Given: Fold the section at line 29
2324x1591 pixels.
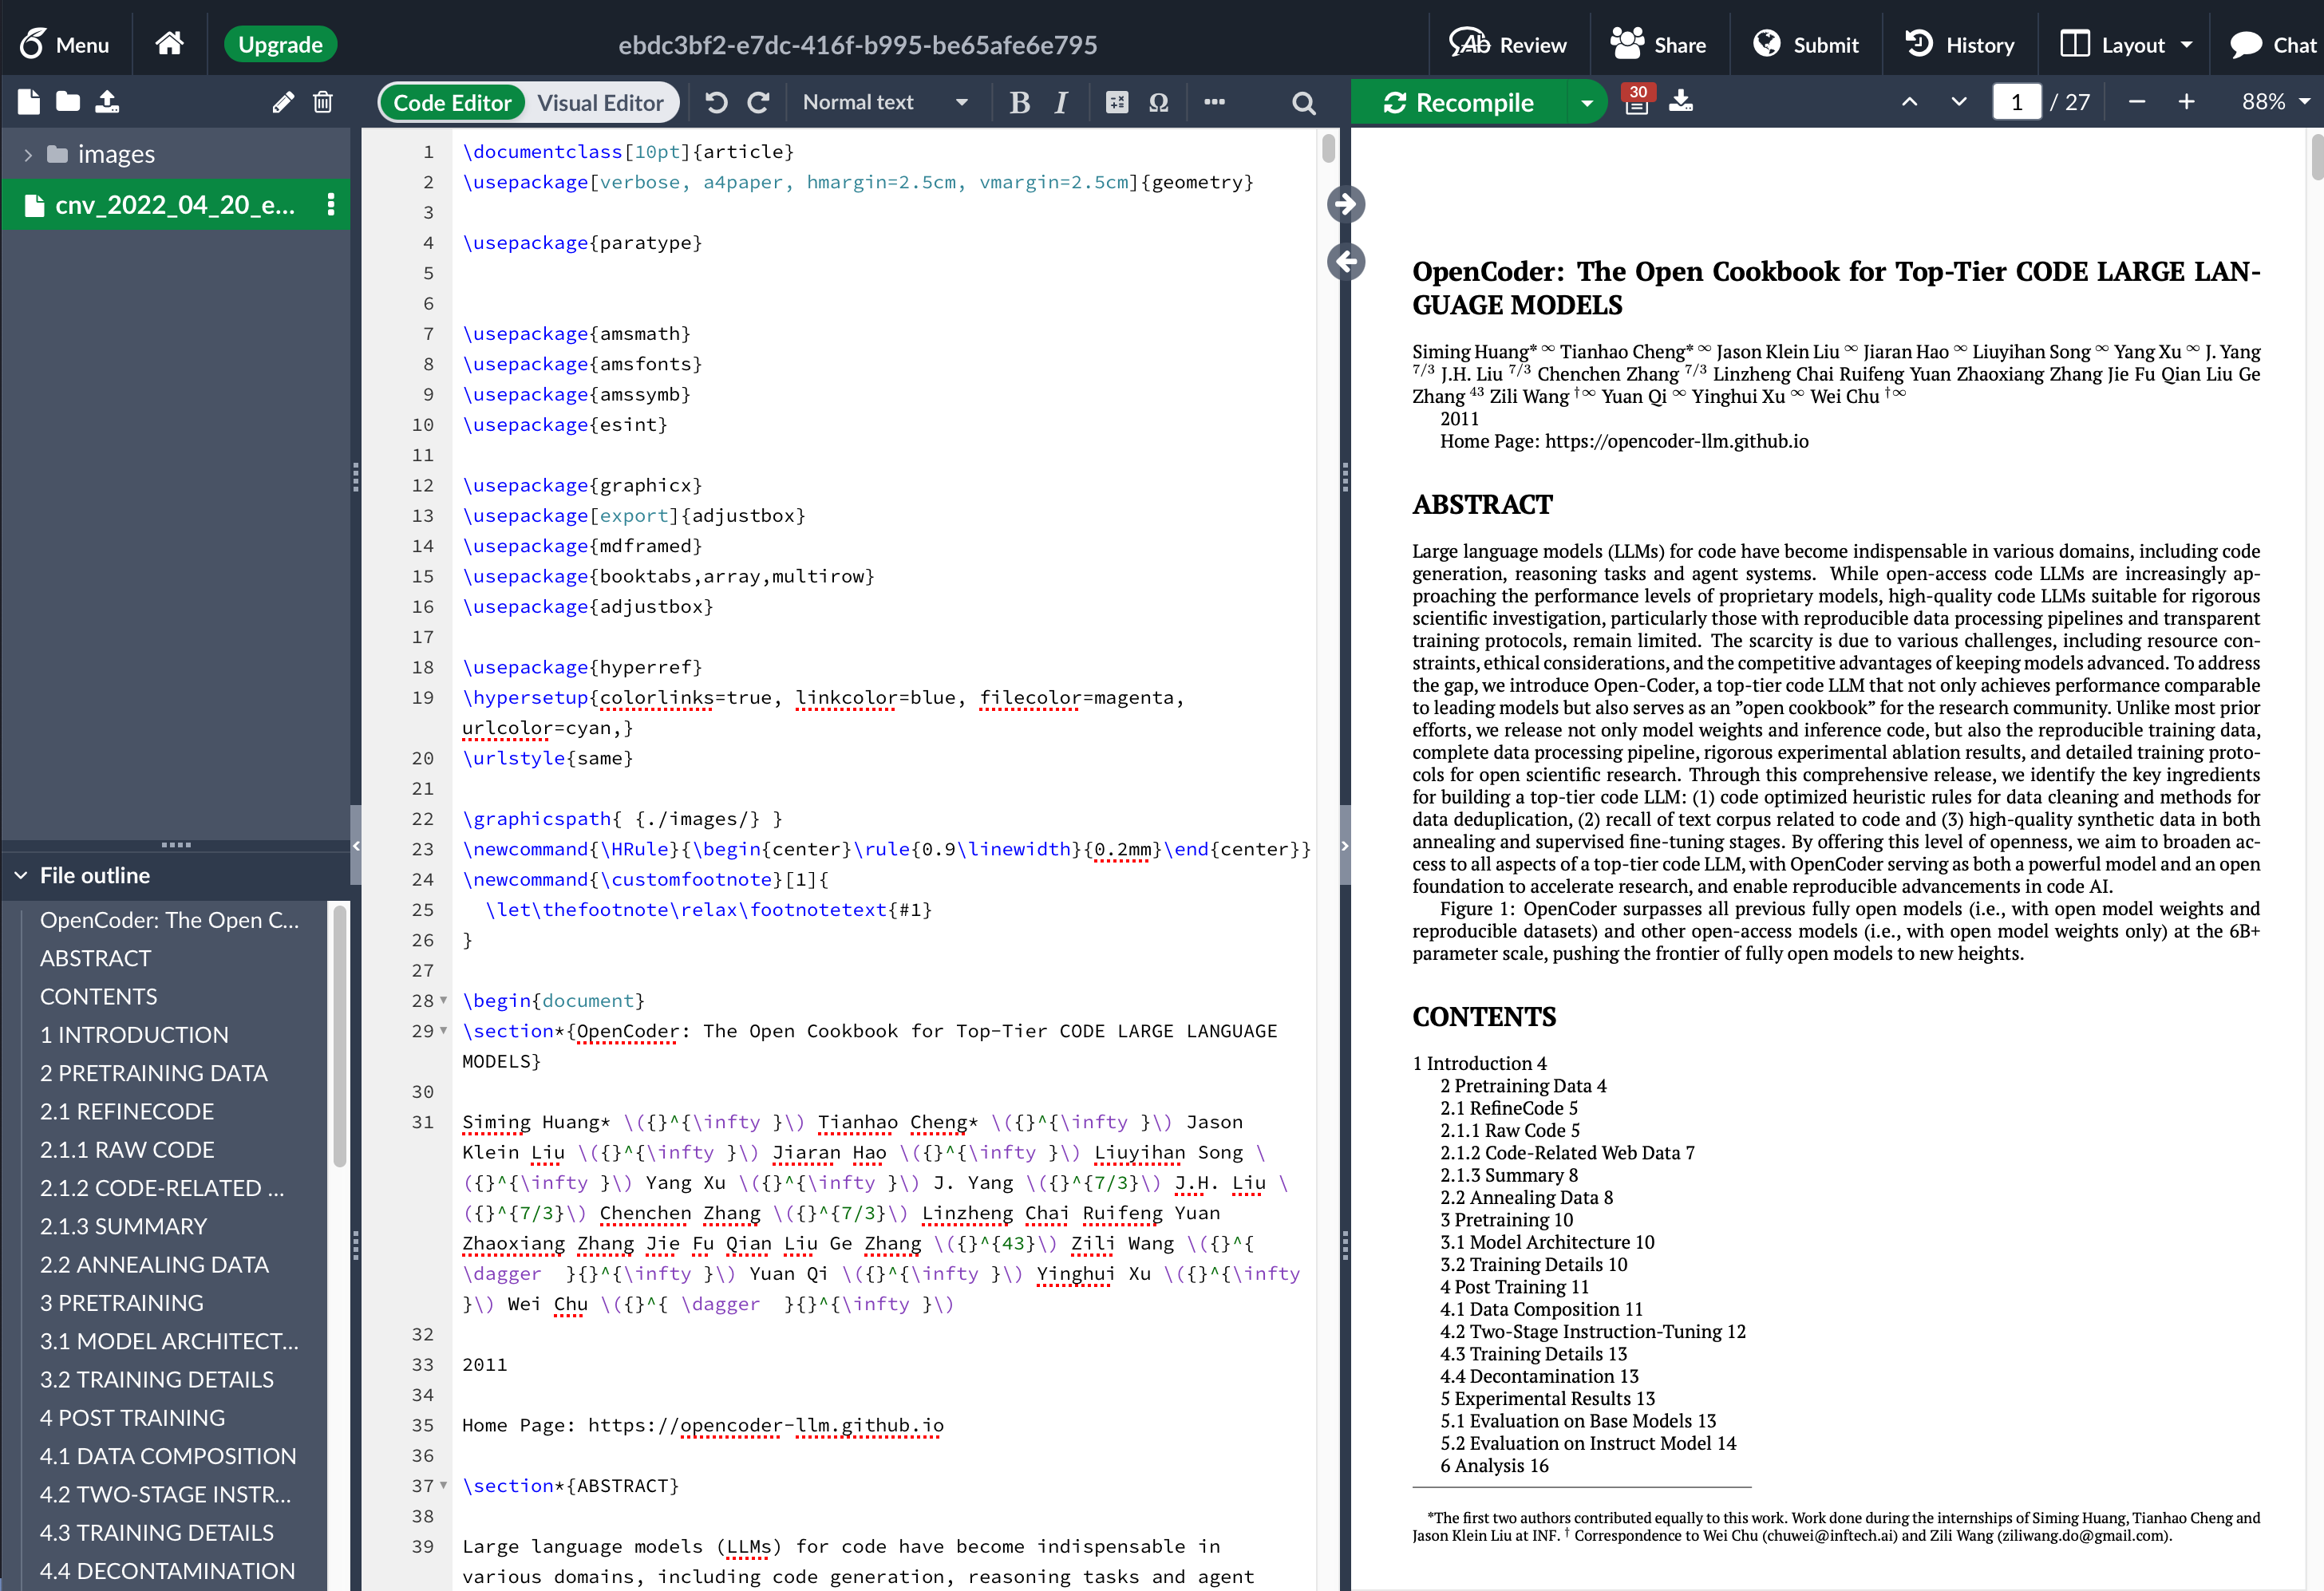Looking at the screenshot, I should point(444,1030).
